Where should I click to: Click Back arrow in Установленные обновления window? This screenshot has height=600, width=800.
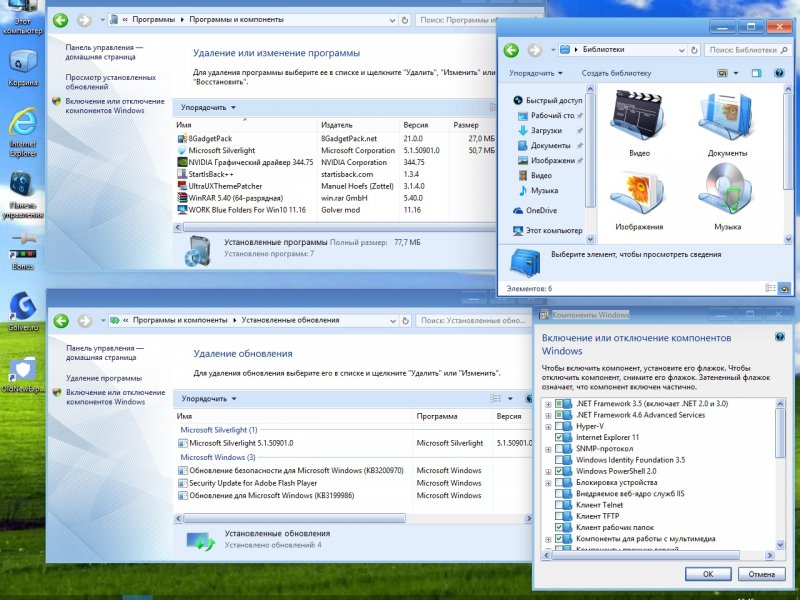[61, 320]
